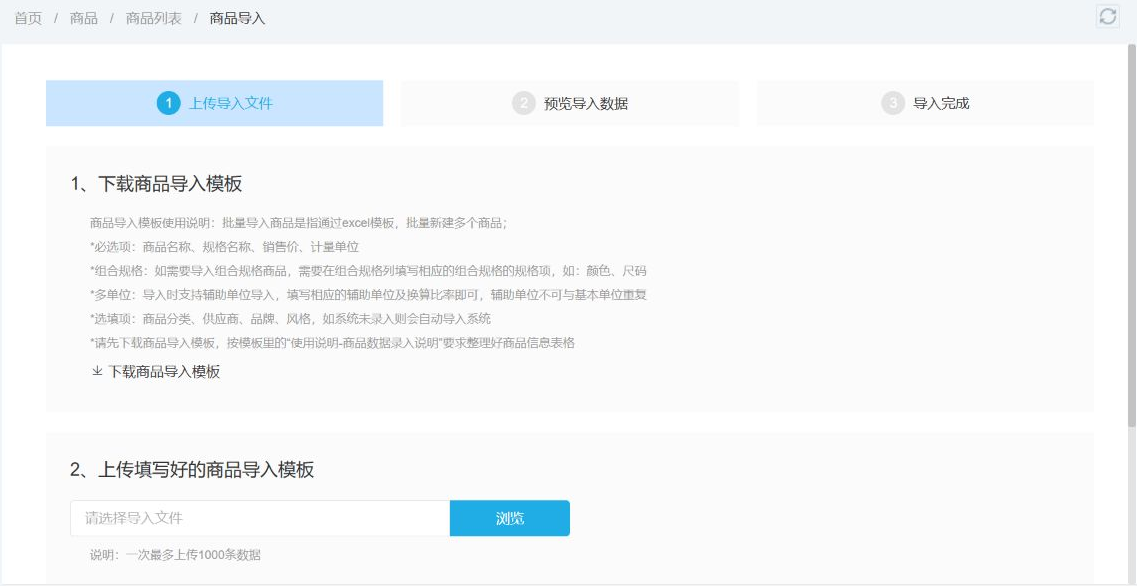
Task: Open 商品 breadcrumb link
Action: tap(83, 18)
